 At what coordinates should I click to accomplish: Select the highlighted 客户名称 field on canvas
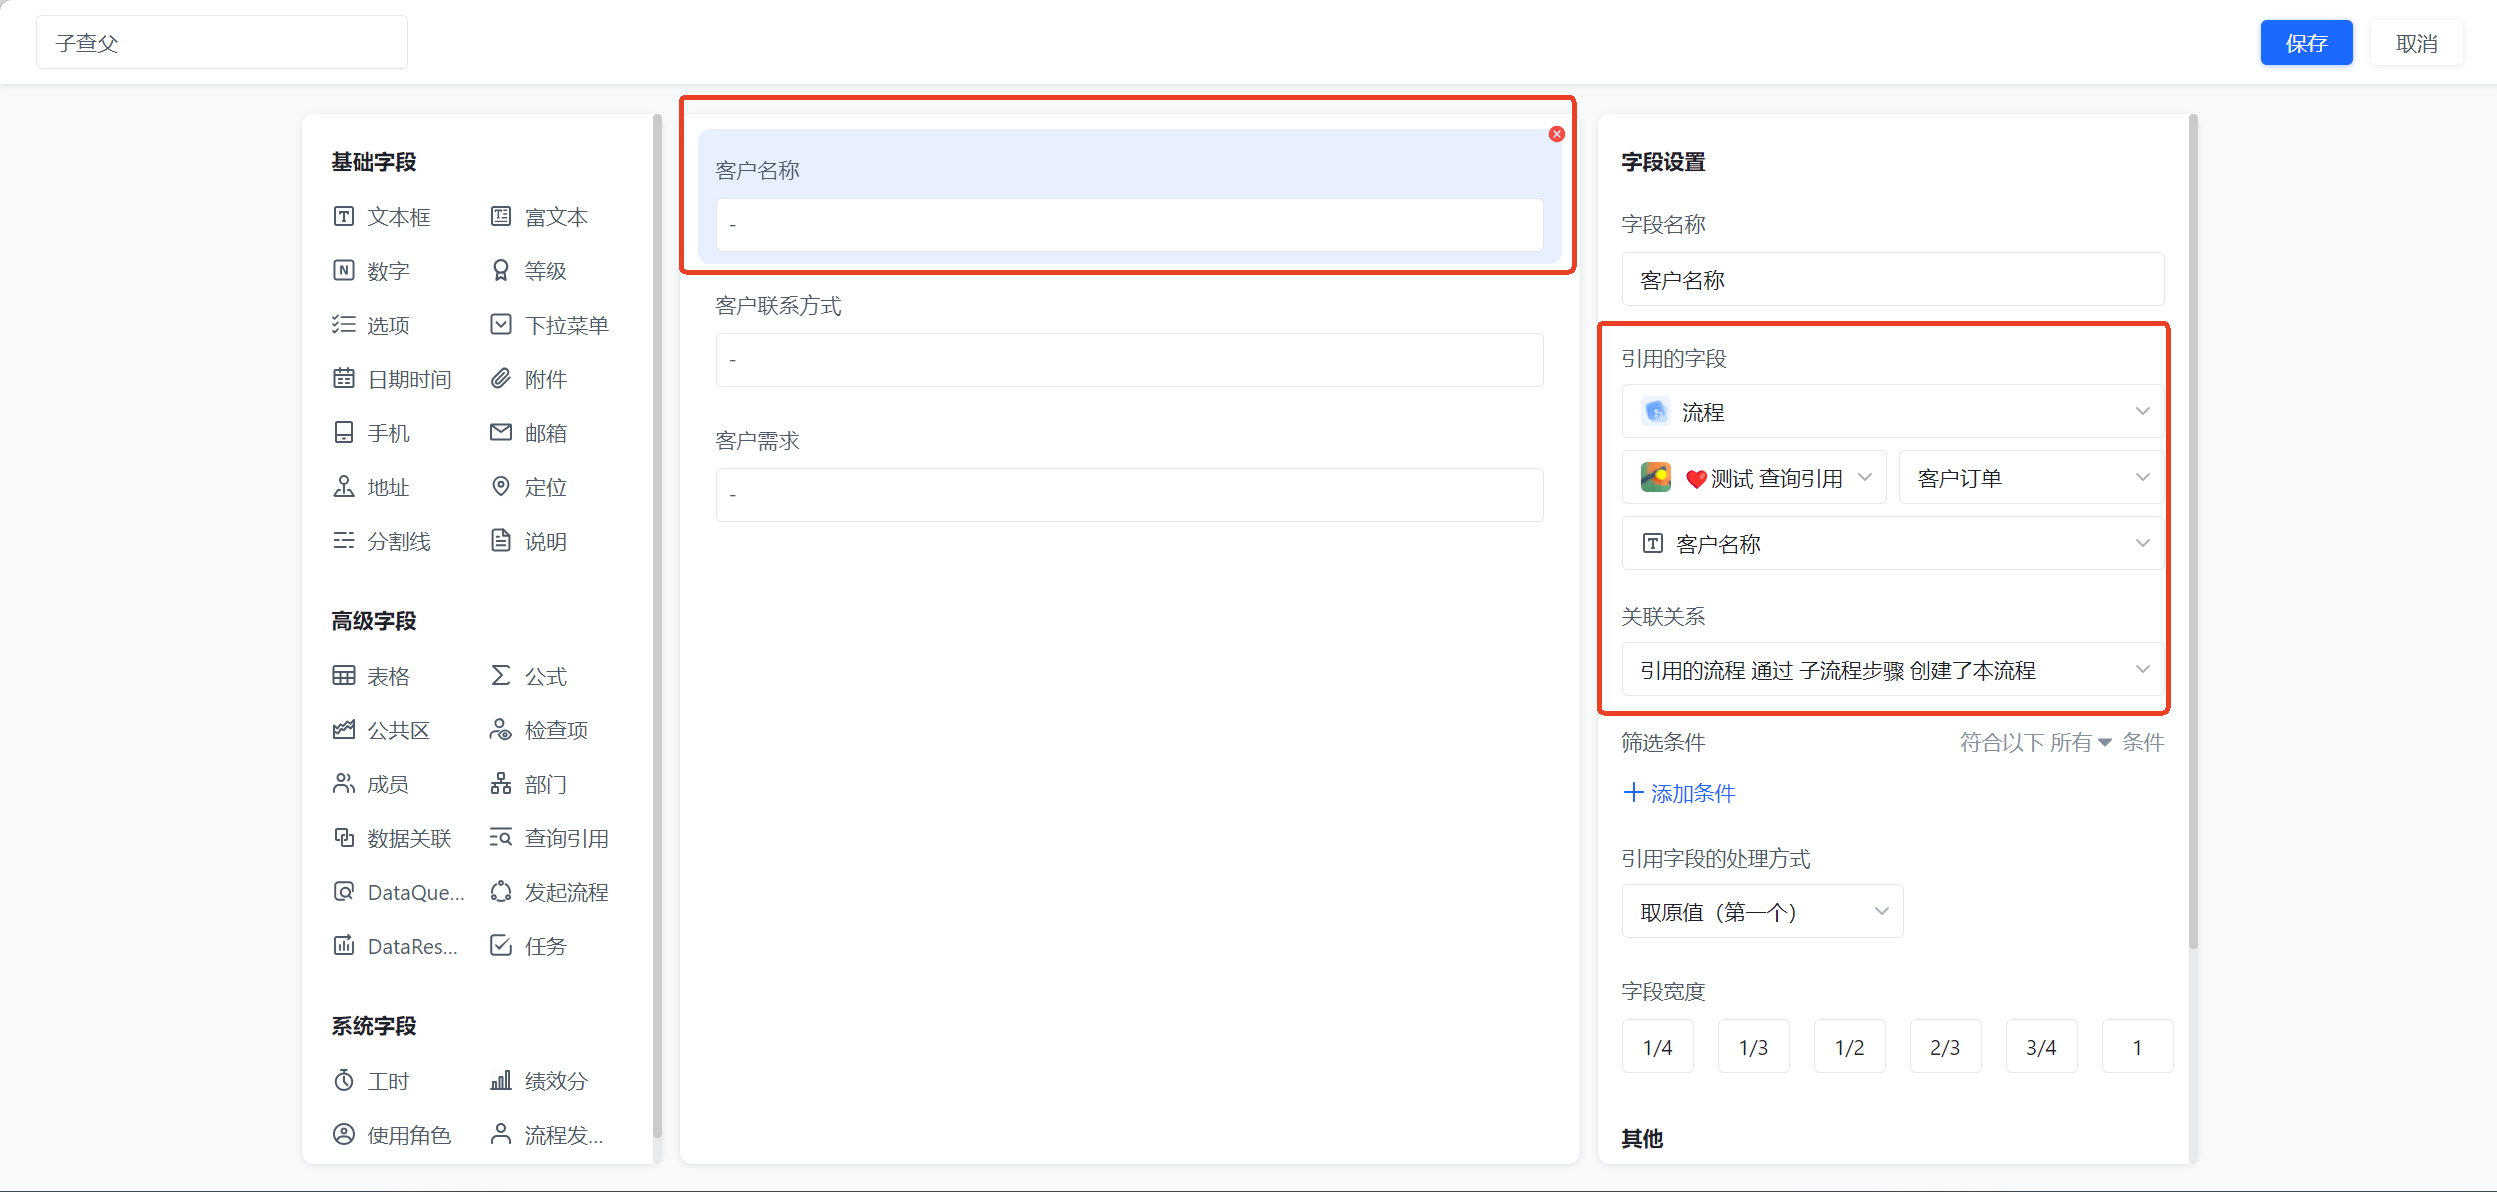click(x=1129, y=197)
